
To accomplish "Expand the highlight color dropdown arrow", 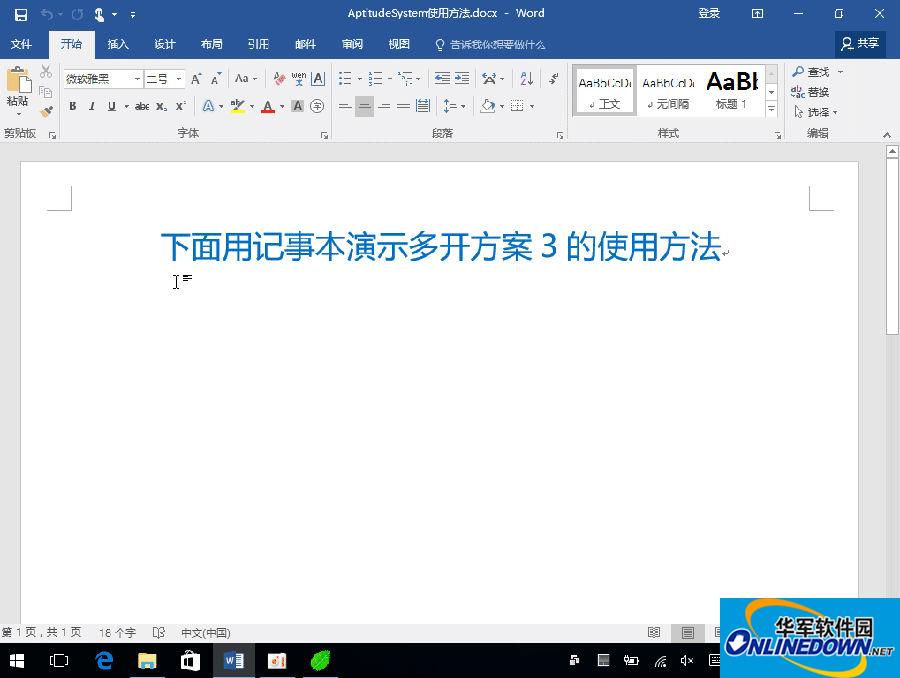I will (x=251, y=106).
